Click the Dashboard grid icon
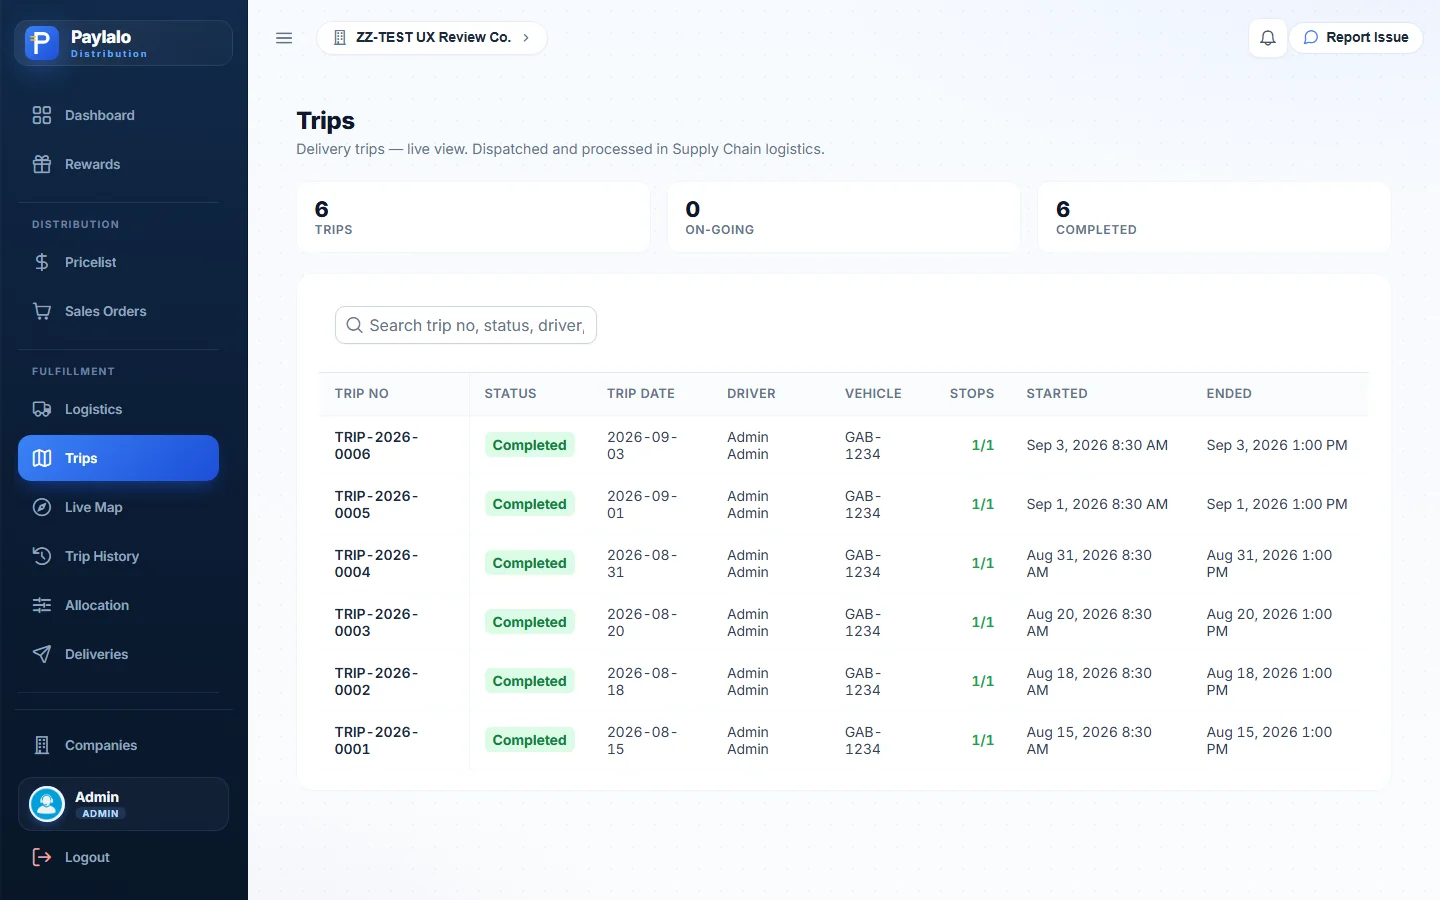This screenshot has height=900, width=1440. coord(42,115)
